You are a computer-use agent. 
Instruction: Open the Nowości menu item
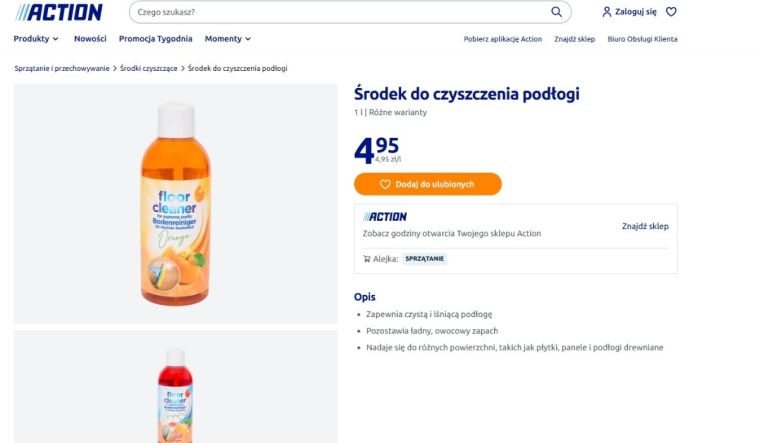tap(90, 39)
